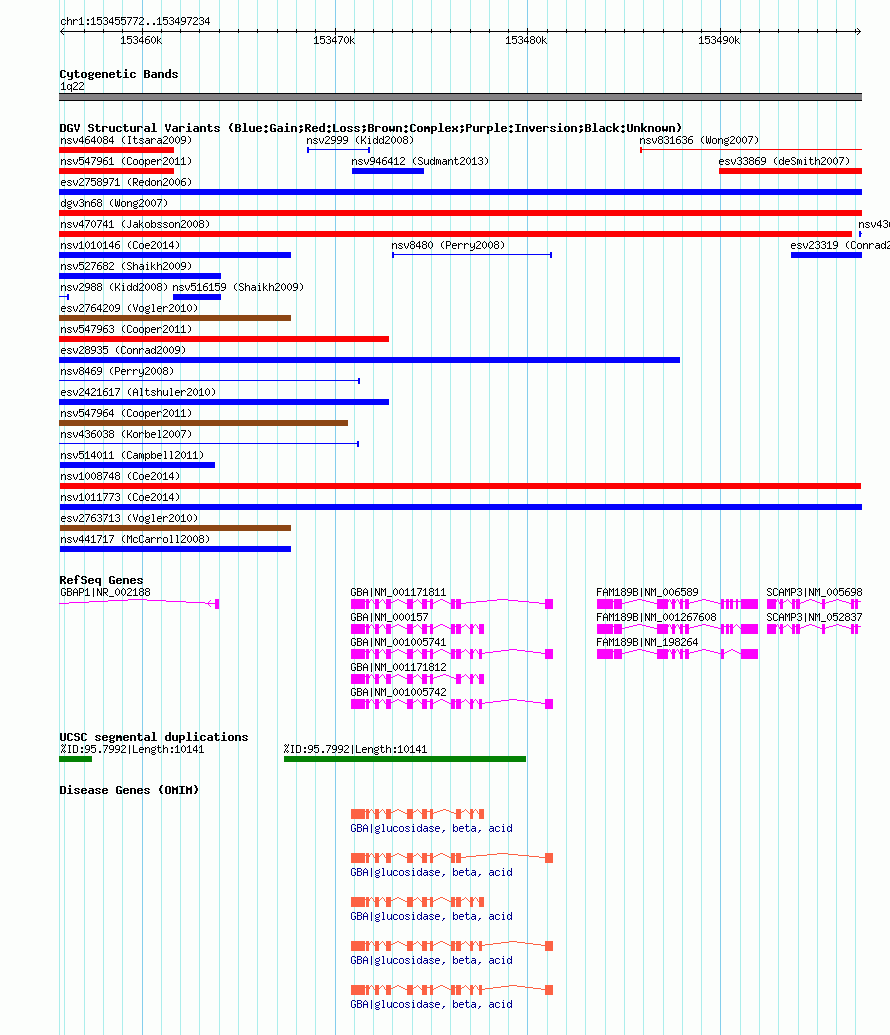Click the nsv464084 (Itsara2009) variant label

(x=125, y=140)
